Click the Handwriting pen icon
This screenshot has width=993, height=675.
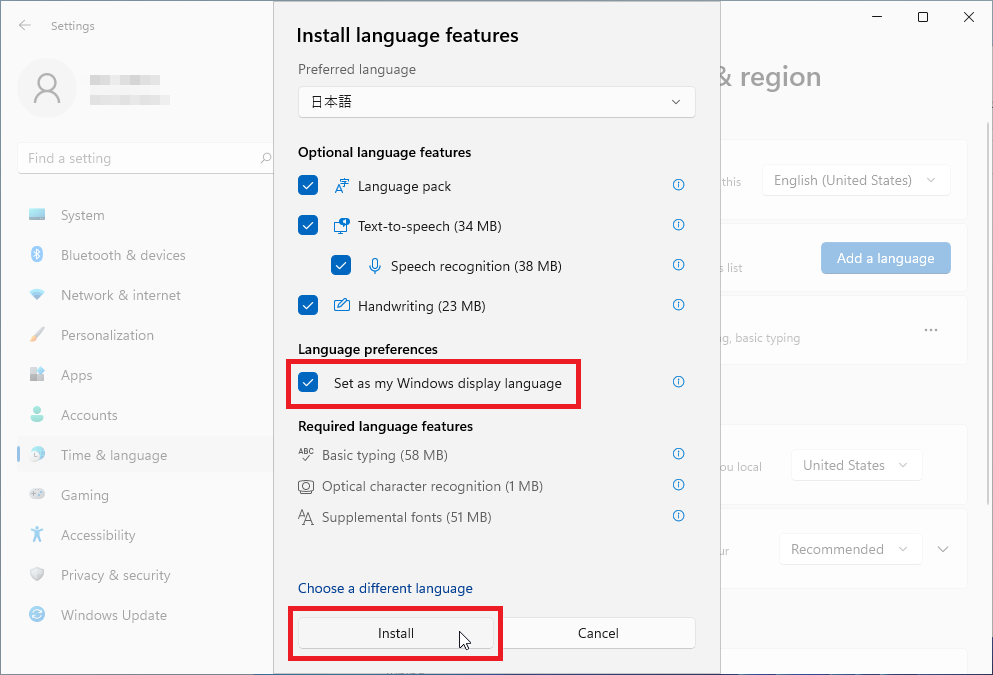pos(341,305)
